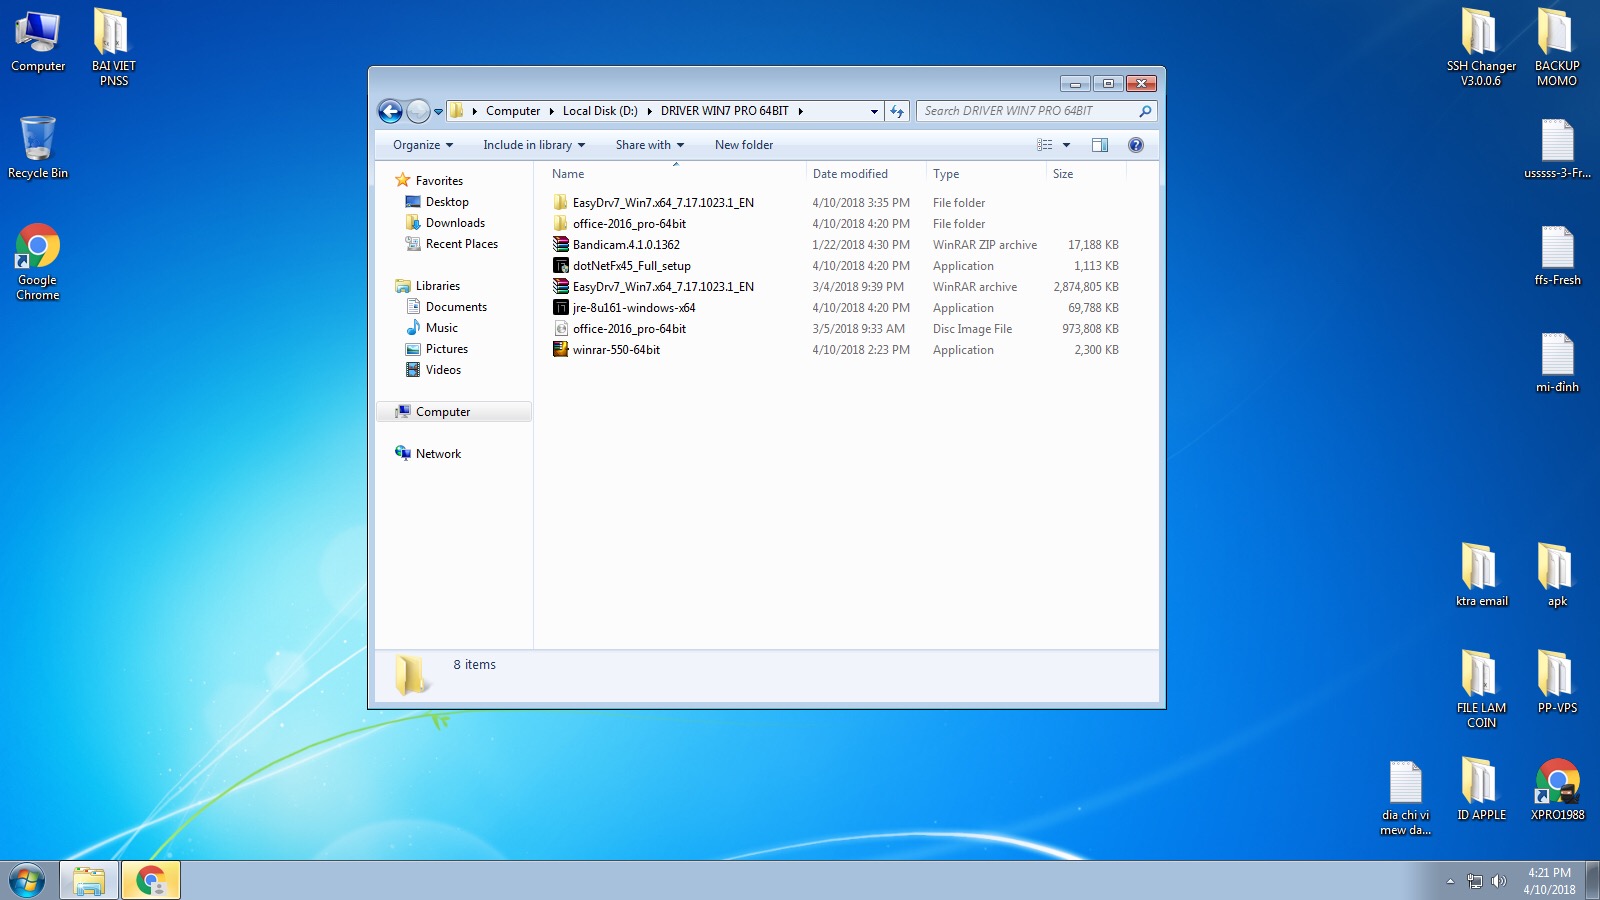
Task: Expand the Include in library dropdown
Action: coord(533,145)
